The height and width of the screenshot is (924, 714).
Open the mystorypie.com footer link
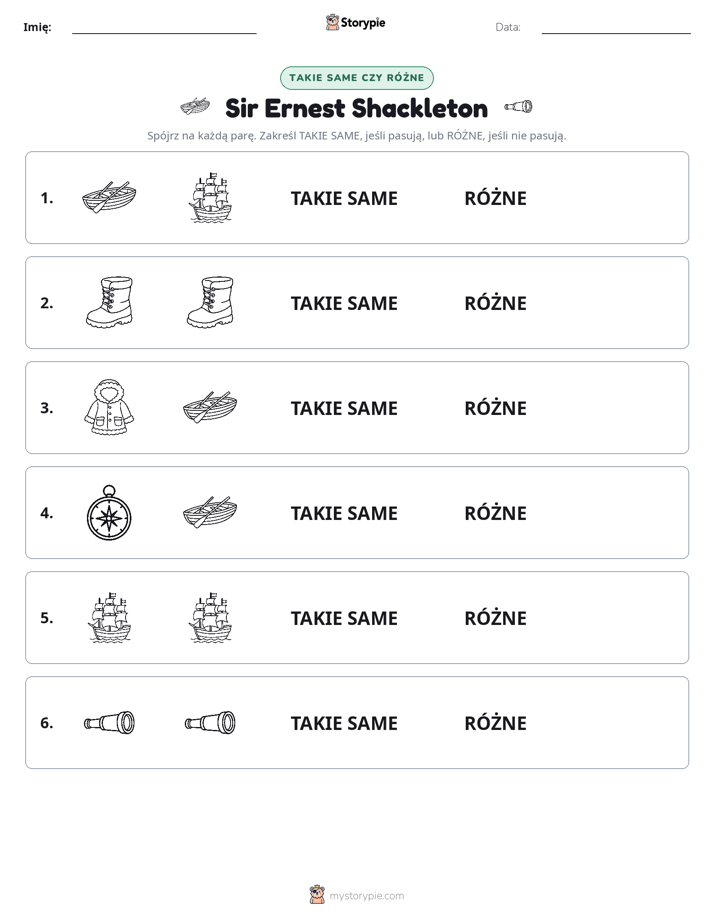tap(366, 896)
